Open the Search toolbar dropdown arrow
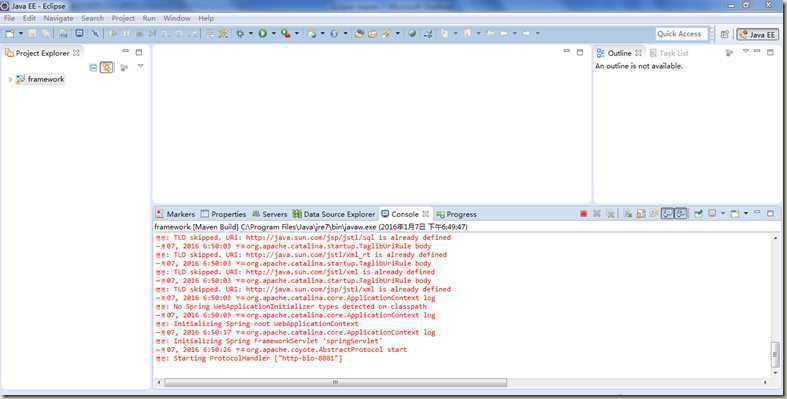Viewport: 787px width, 399px height. (398, 34)
